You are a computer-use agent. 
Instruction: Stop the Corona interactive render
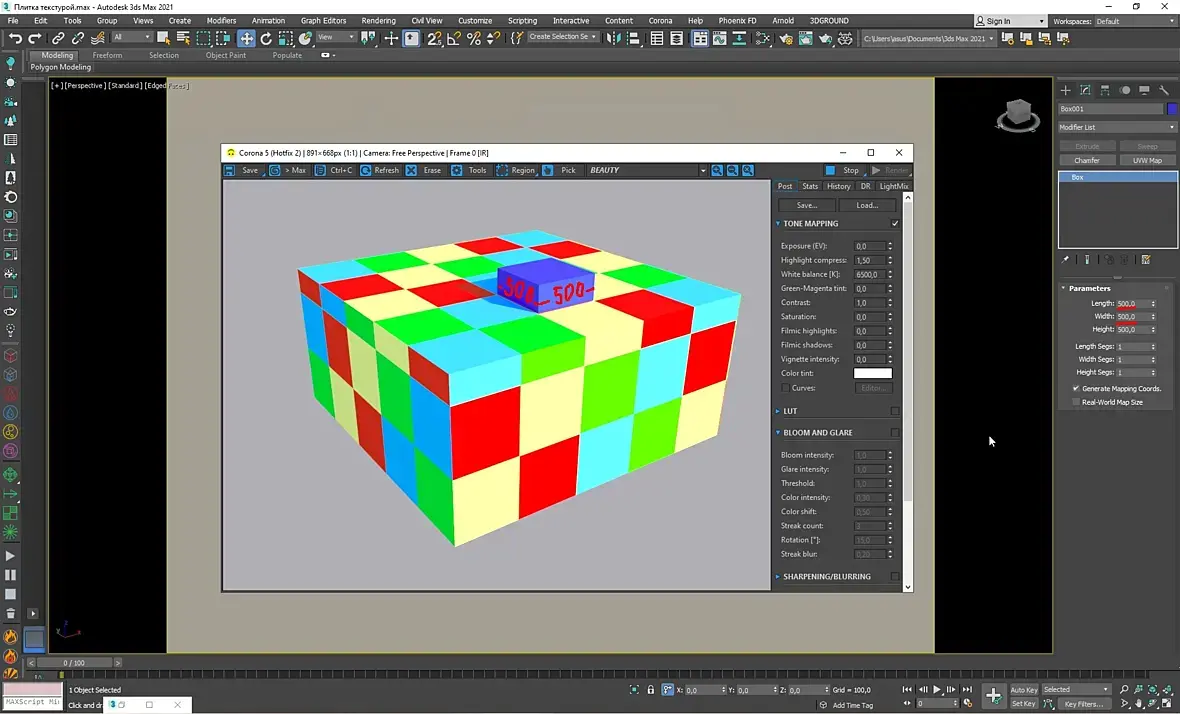pyautogui.click(x=842, y=170)
